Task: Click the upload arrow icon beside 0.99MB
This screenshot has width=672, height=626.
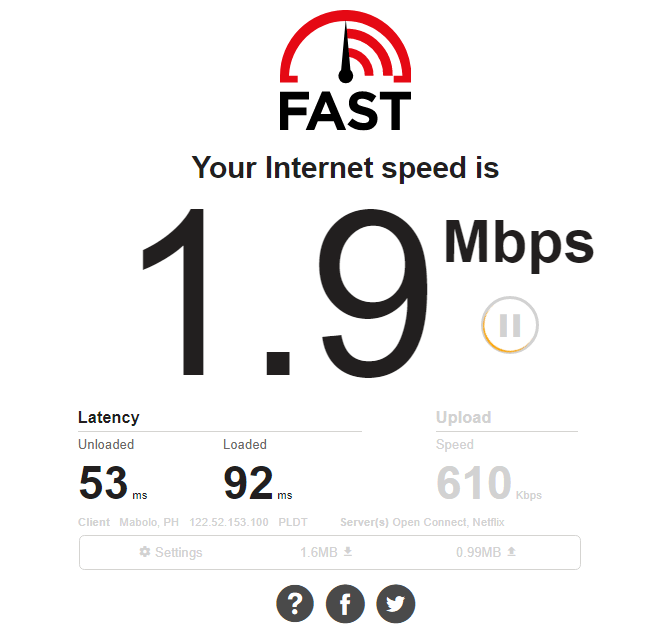Action: [x=511, y=551]
